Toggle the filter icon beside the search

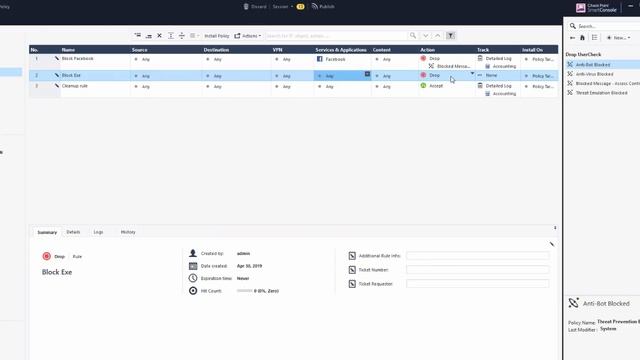451,36
